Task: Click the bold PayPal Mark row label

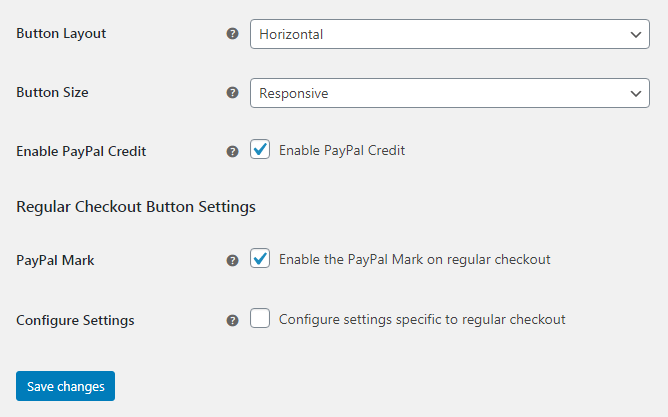Action: [x=55, y=260]
